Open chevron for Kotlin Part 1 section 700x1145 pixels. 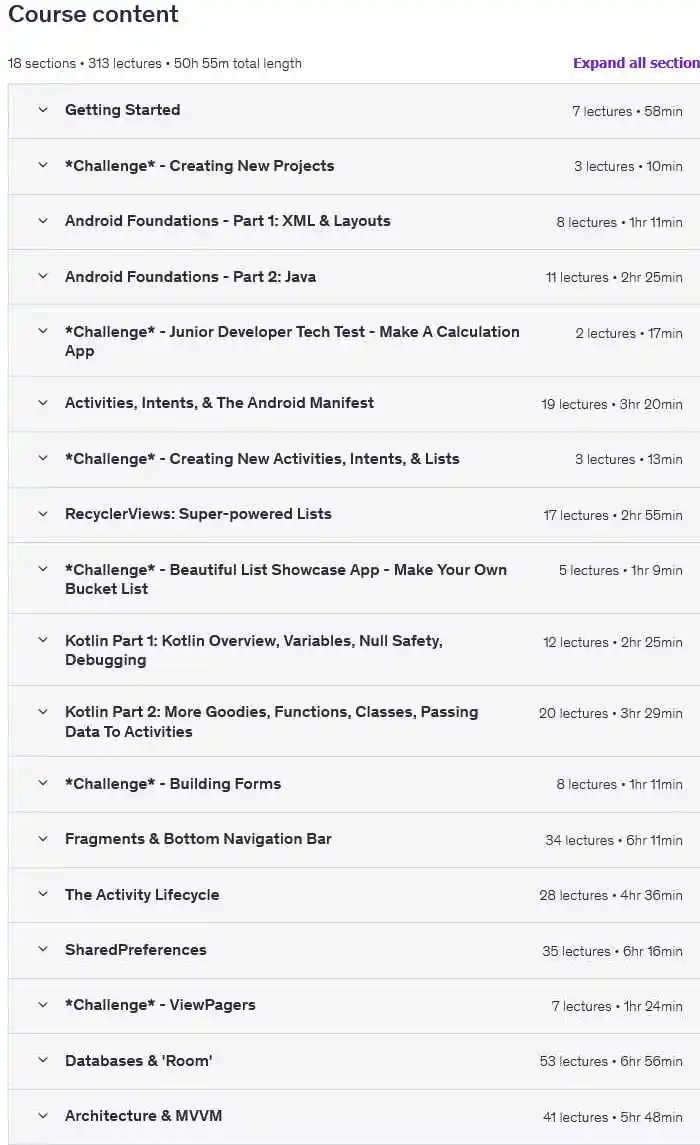[x=43, y=641]
